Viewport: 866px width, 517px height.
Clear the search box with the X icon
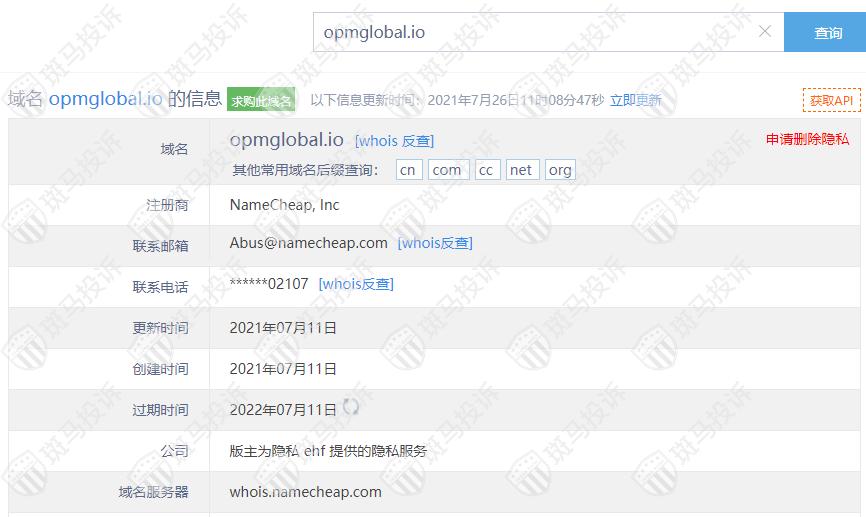765,31
